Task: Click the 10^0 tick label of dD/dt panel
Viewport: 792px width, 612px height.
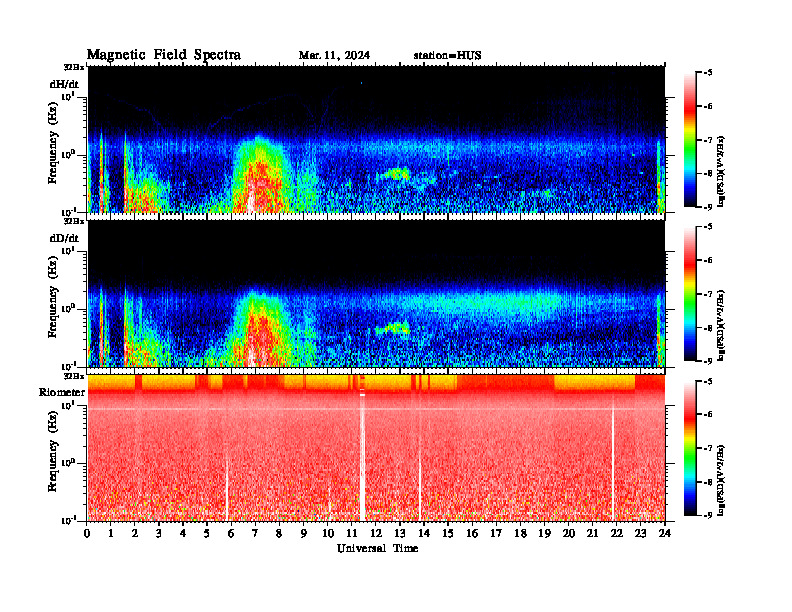Action: tap(69, 309)
